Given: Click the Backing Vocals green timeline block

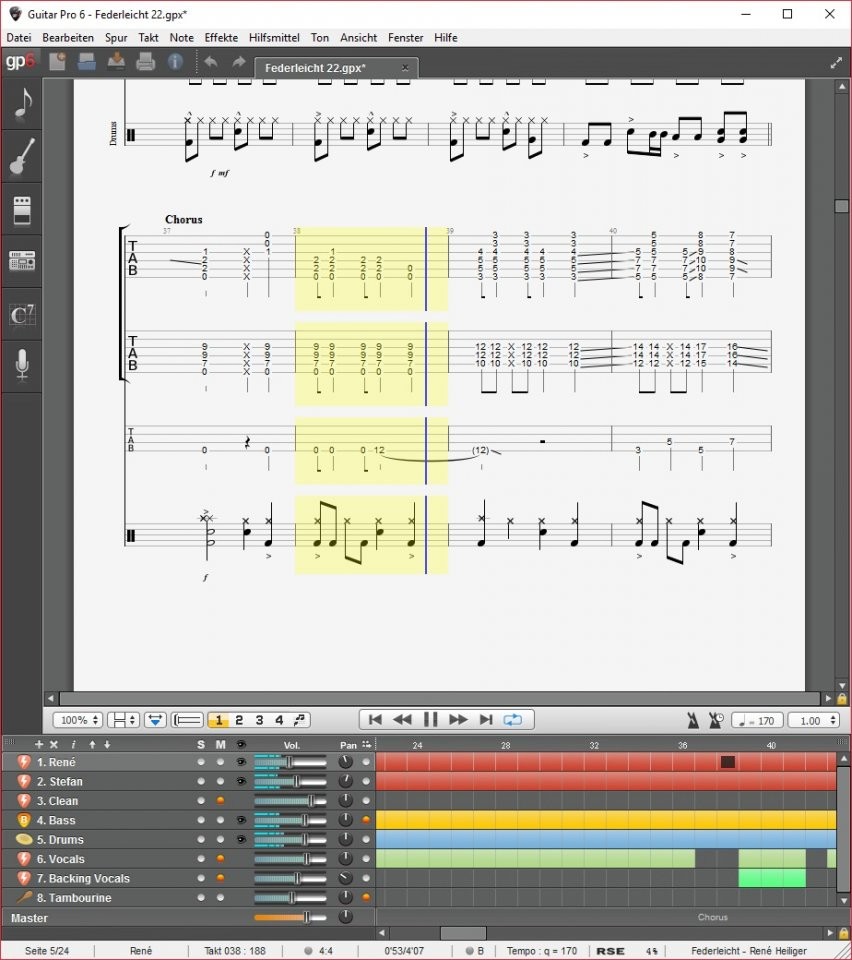Looking at the screenshot, I should [772, 878].
